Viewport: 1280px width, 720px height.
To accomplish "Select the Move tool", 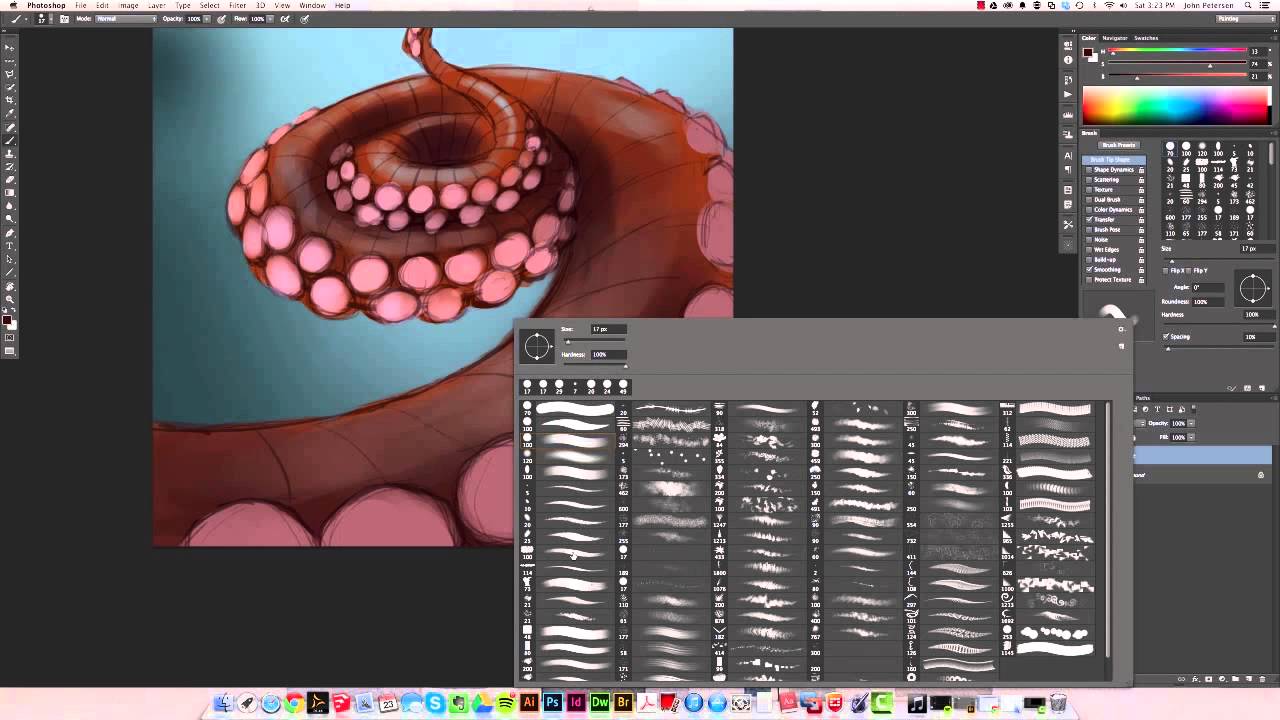I will pos(11,47).
